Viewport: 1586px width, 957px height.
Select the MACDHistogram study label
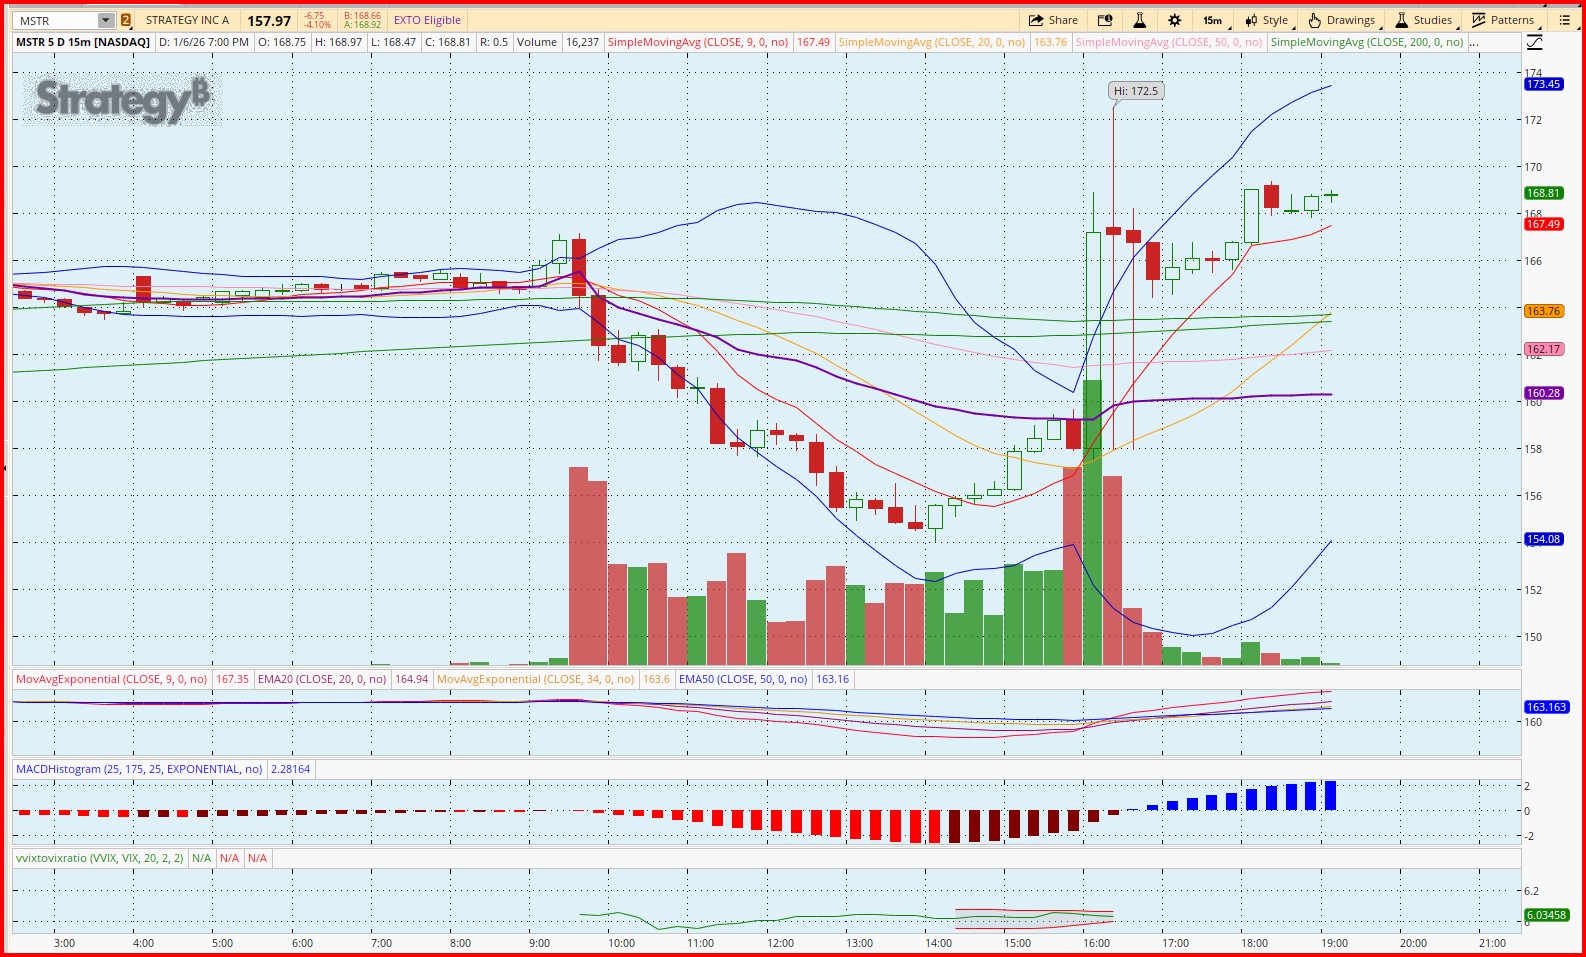(139, 769)
